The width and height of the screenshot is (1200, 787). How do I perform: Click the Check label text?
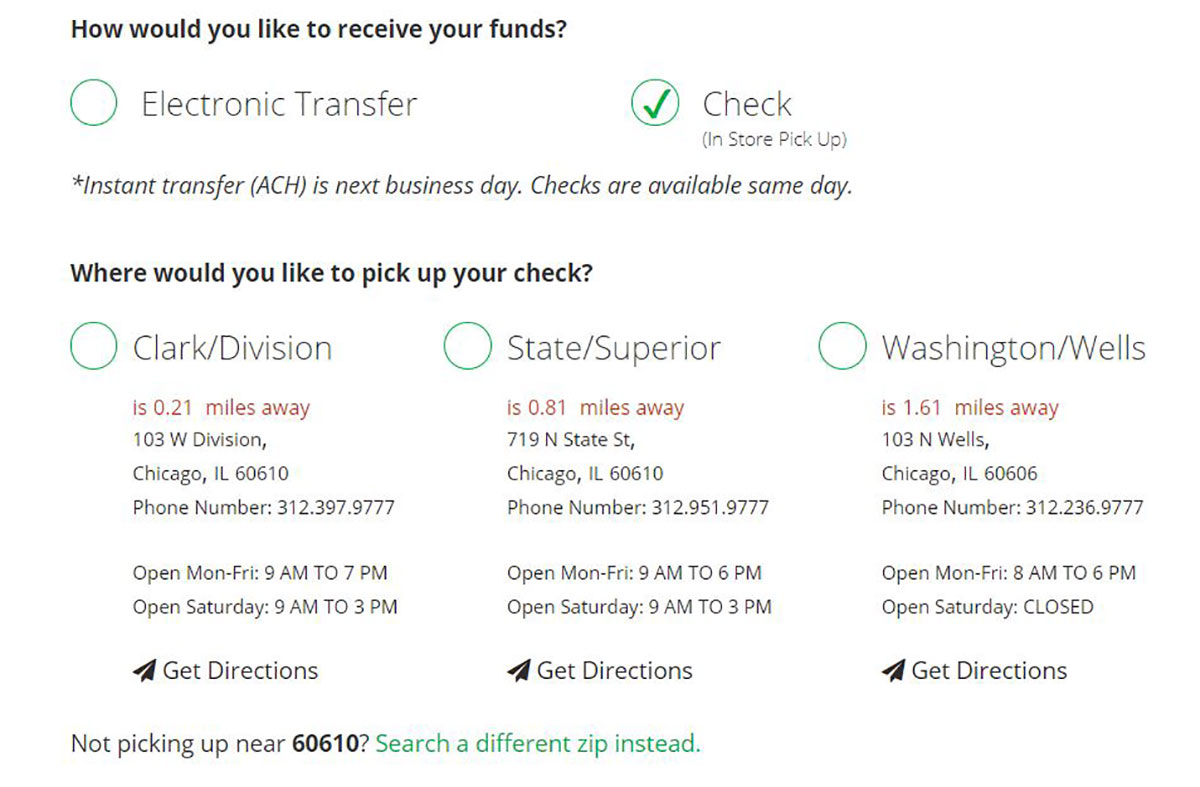747,104
